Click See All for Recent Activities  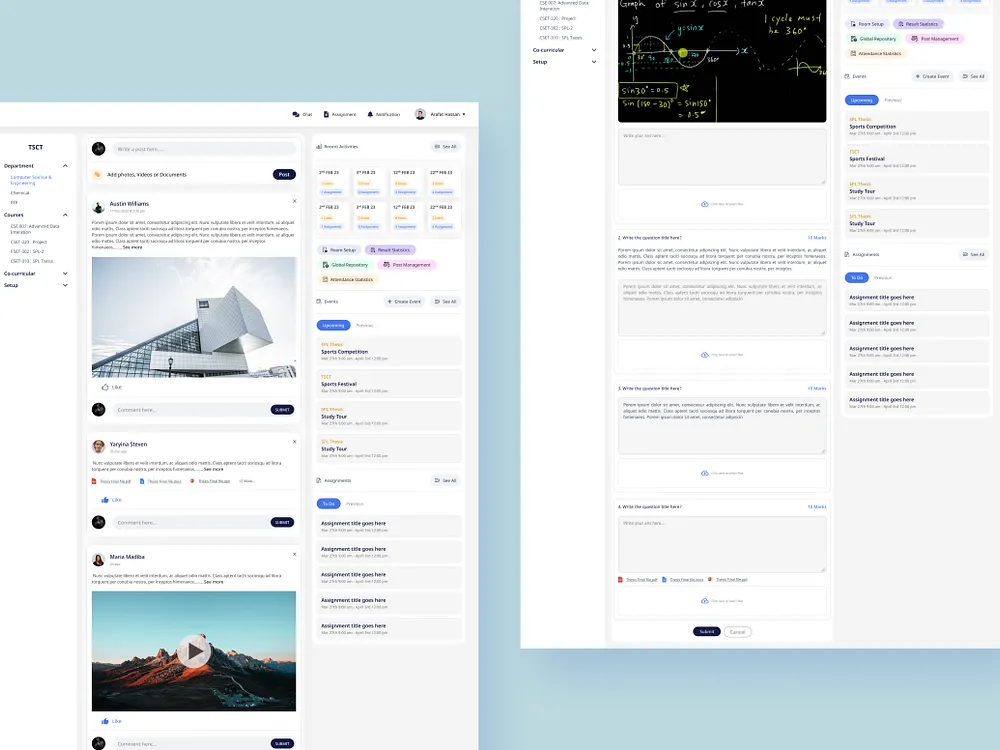click(x=445, y=147)
